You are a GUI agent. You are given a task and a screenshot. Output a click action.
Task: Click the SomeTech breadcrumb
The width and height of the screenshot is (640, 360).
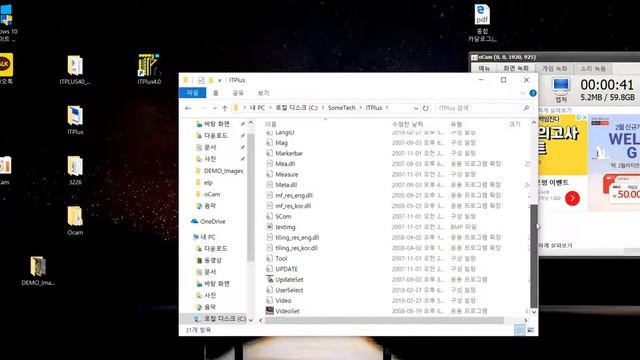[342, 108]
